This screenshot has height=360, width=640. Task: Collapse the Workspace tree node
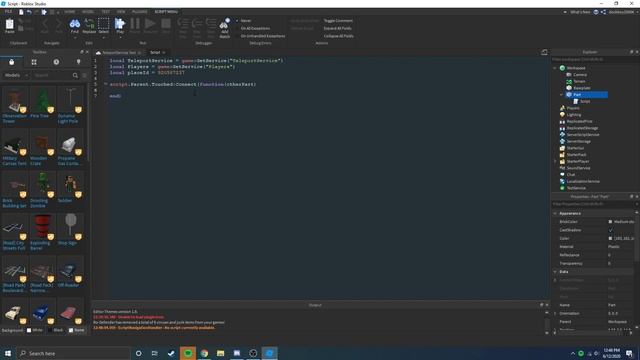pyautogui.click(x=555, y=68)
